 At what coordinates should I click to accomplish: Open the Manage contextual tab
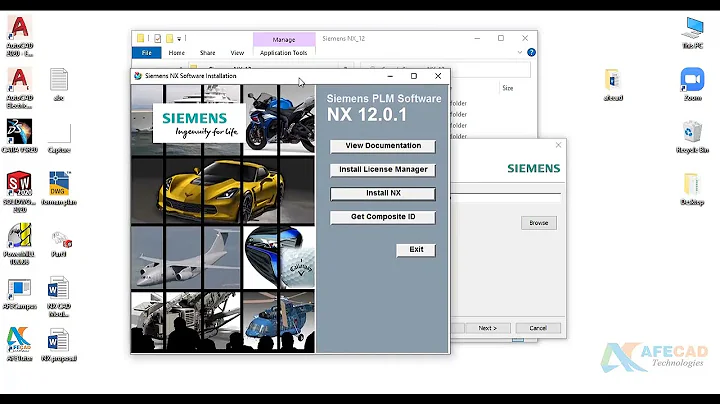click(284, 39)
